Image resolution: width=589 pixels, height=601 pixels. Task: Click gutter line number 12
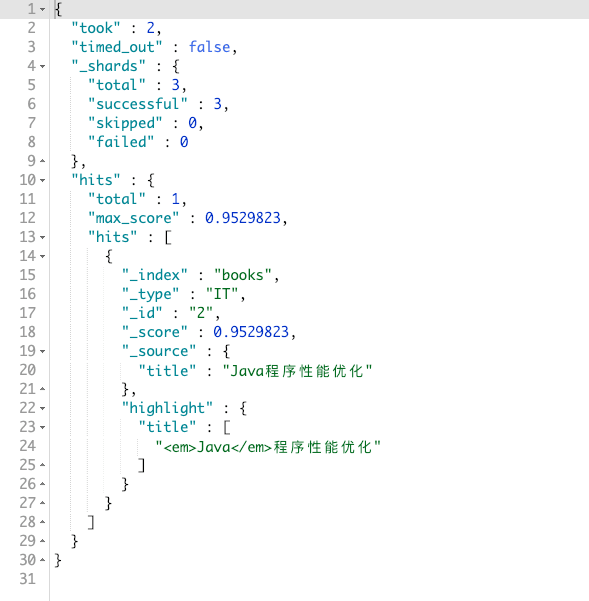tap(28, 218)
